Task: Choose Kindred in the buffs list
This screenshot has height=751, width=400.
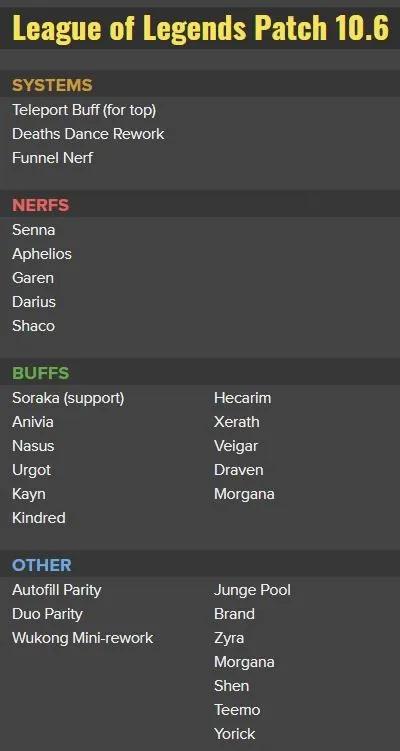Action: [x=39, y=518]
